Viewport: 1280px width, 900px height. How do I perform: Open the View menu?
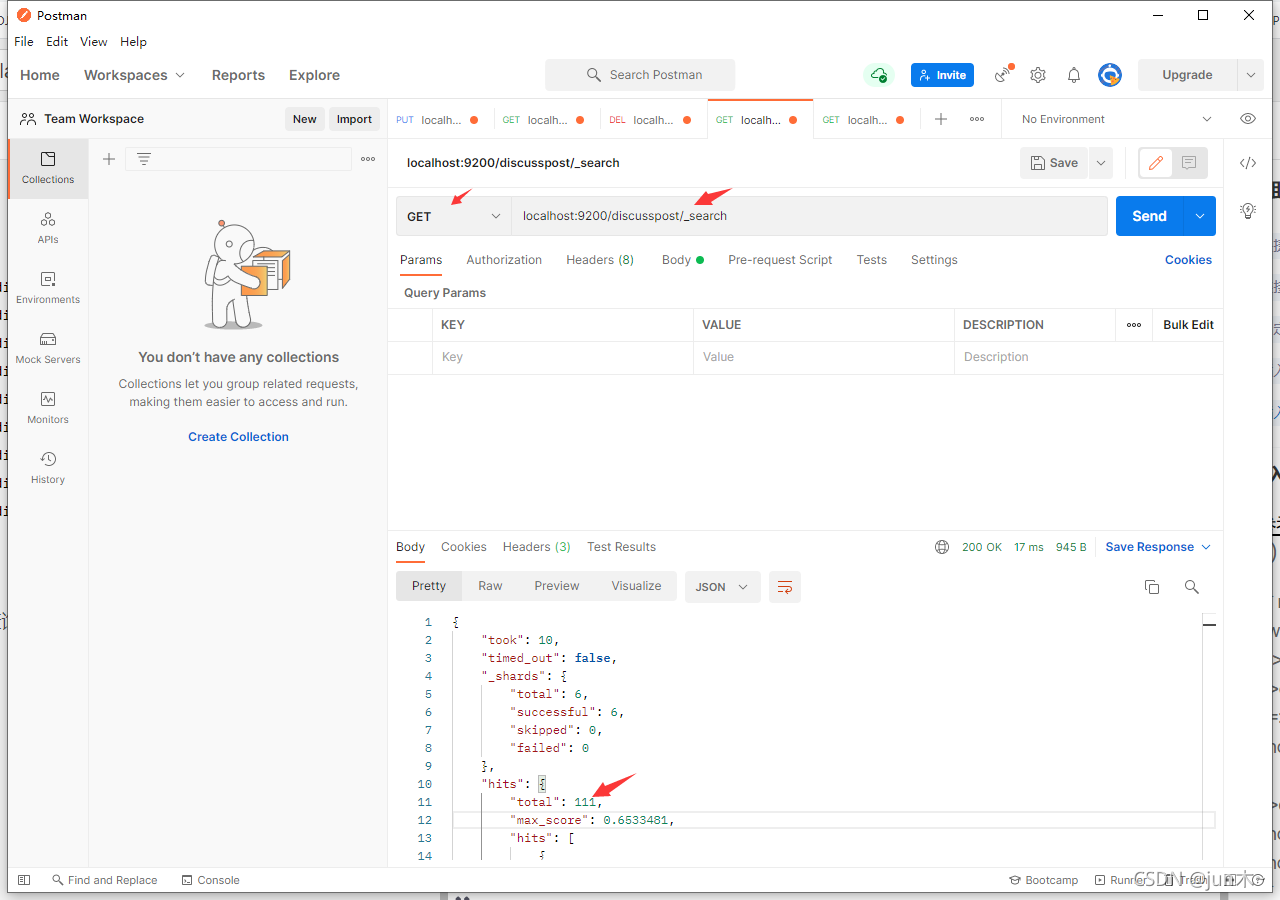click(x=94, y=42)
